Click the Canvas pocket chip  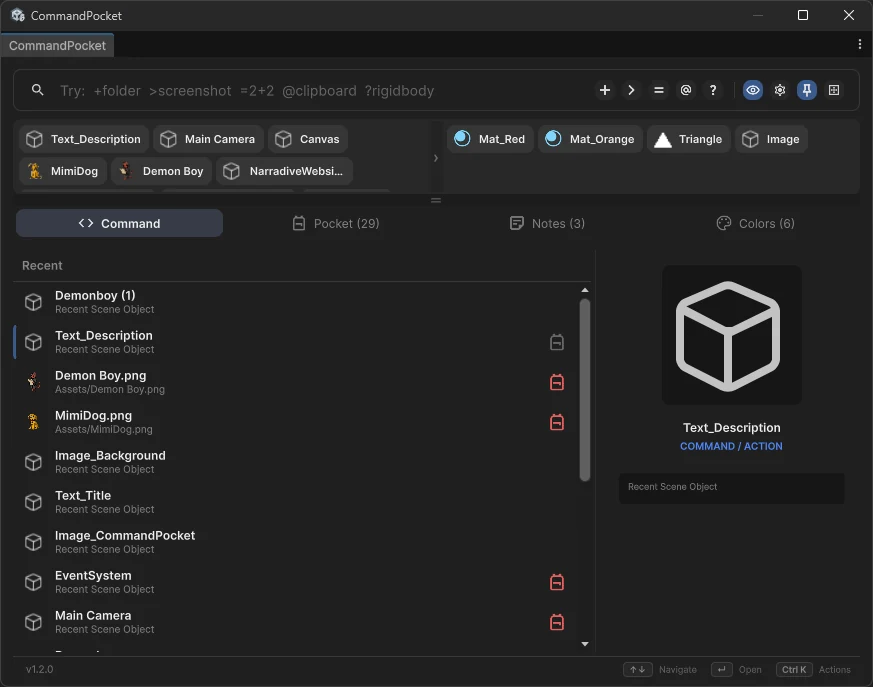[308, 139]
